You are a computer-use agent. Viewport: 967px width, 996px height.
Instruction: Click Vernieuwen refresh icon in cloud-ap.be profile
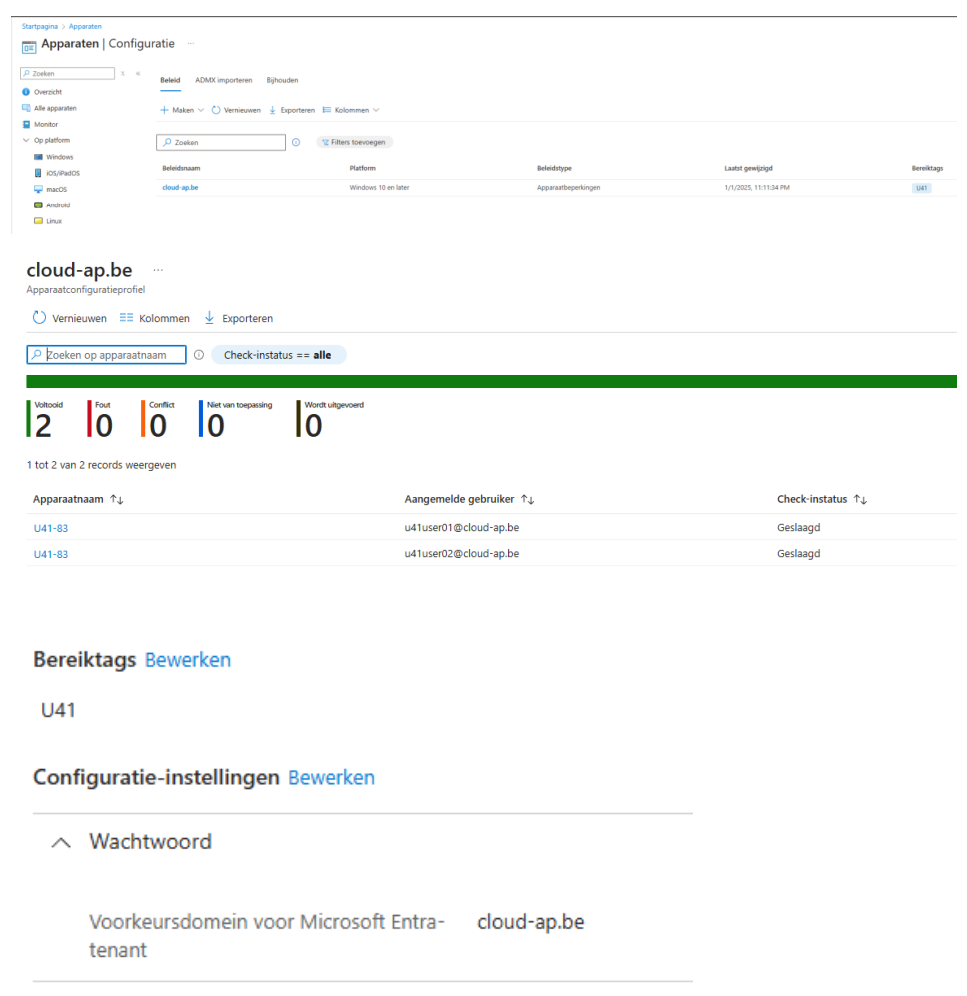coord(39,318)
